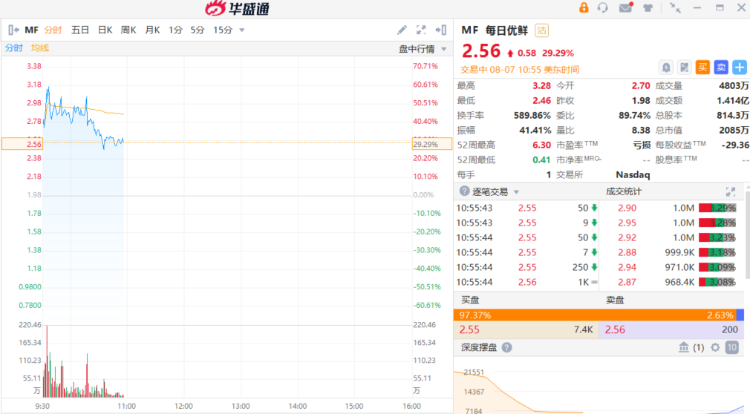Click the 交易所 value Nasdaq
The width and height of the screenshot is (750, 414).
click(x=633, y=174)
